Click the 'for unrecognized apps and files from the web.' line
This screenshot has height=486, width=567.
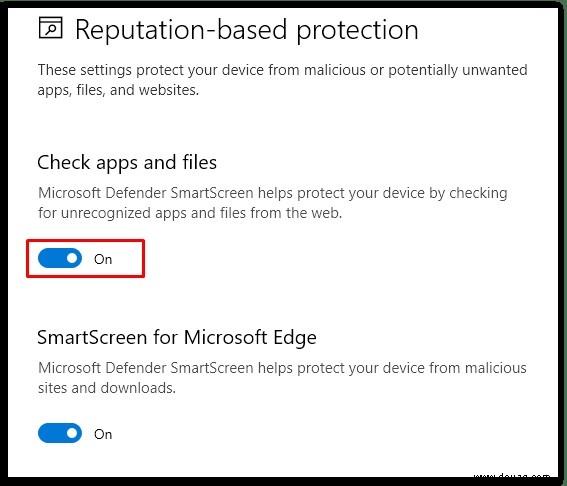click(x=190, y=213)
